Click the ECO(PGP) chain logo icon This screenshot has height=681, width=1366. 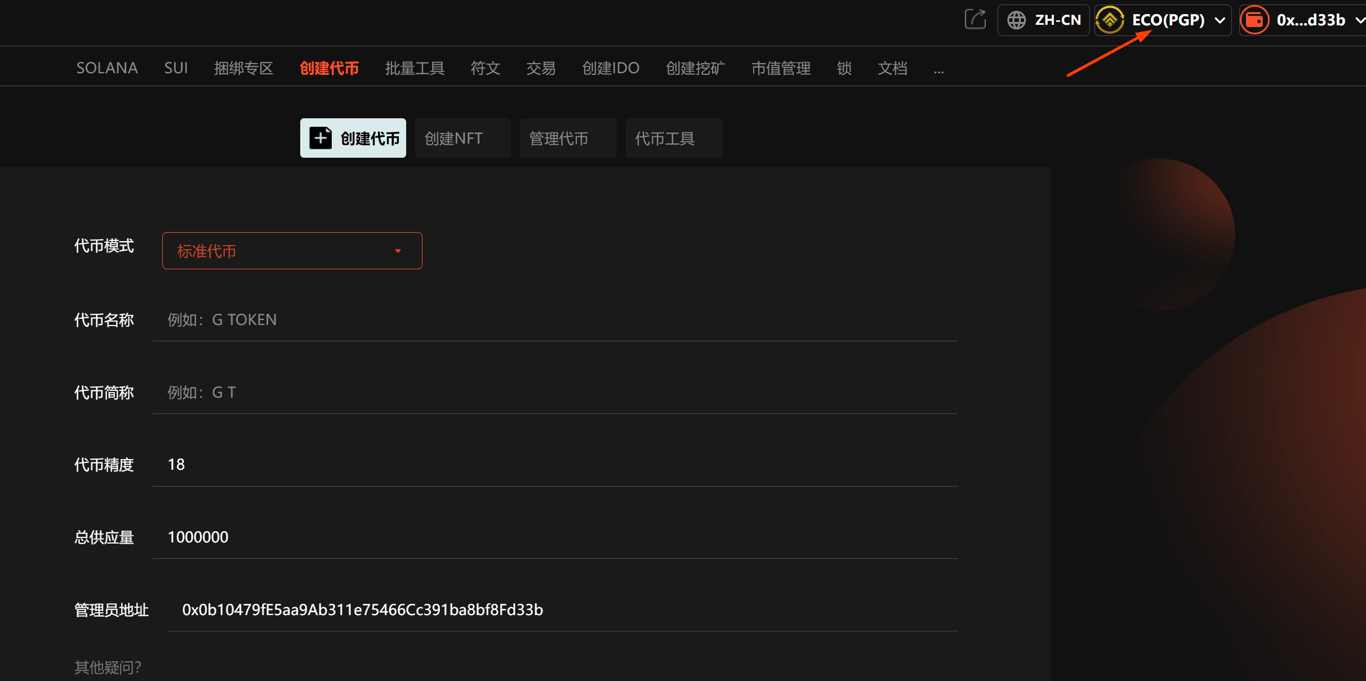coord(1110,20)
